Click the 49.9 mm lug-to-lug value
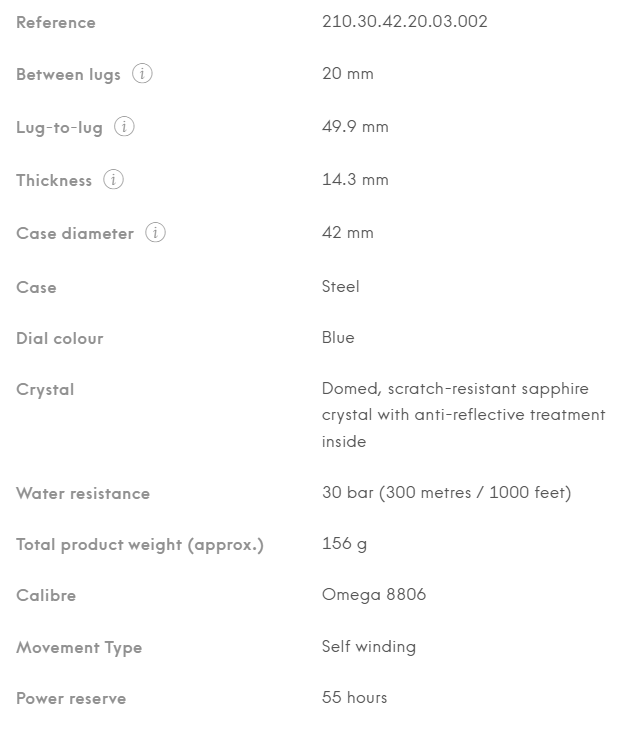 coord(355,127)
